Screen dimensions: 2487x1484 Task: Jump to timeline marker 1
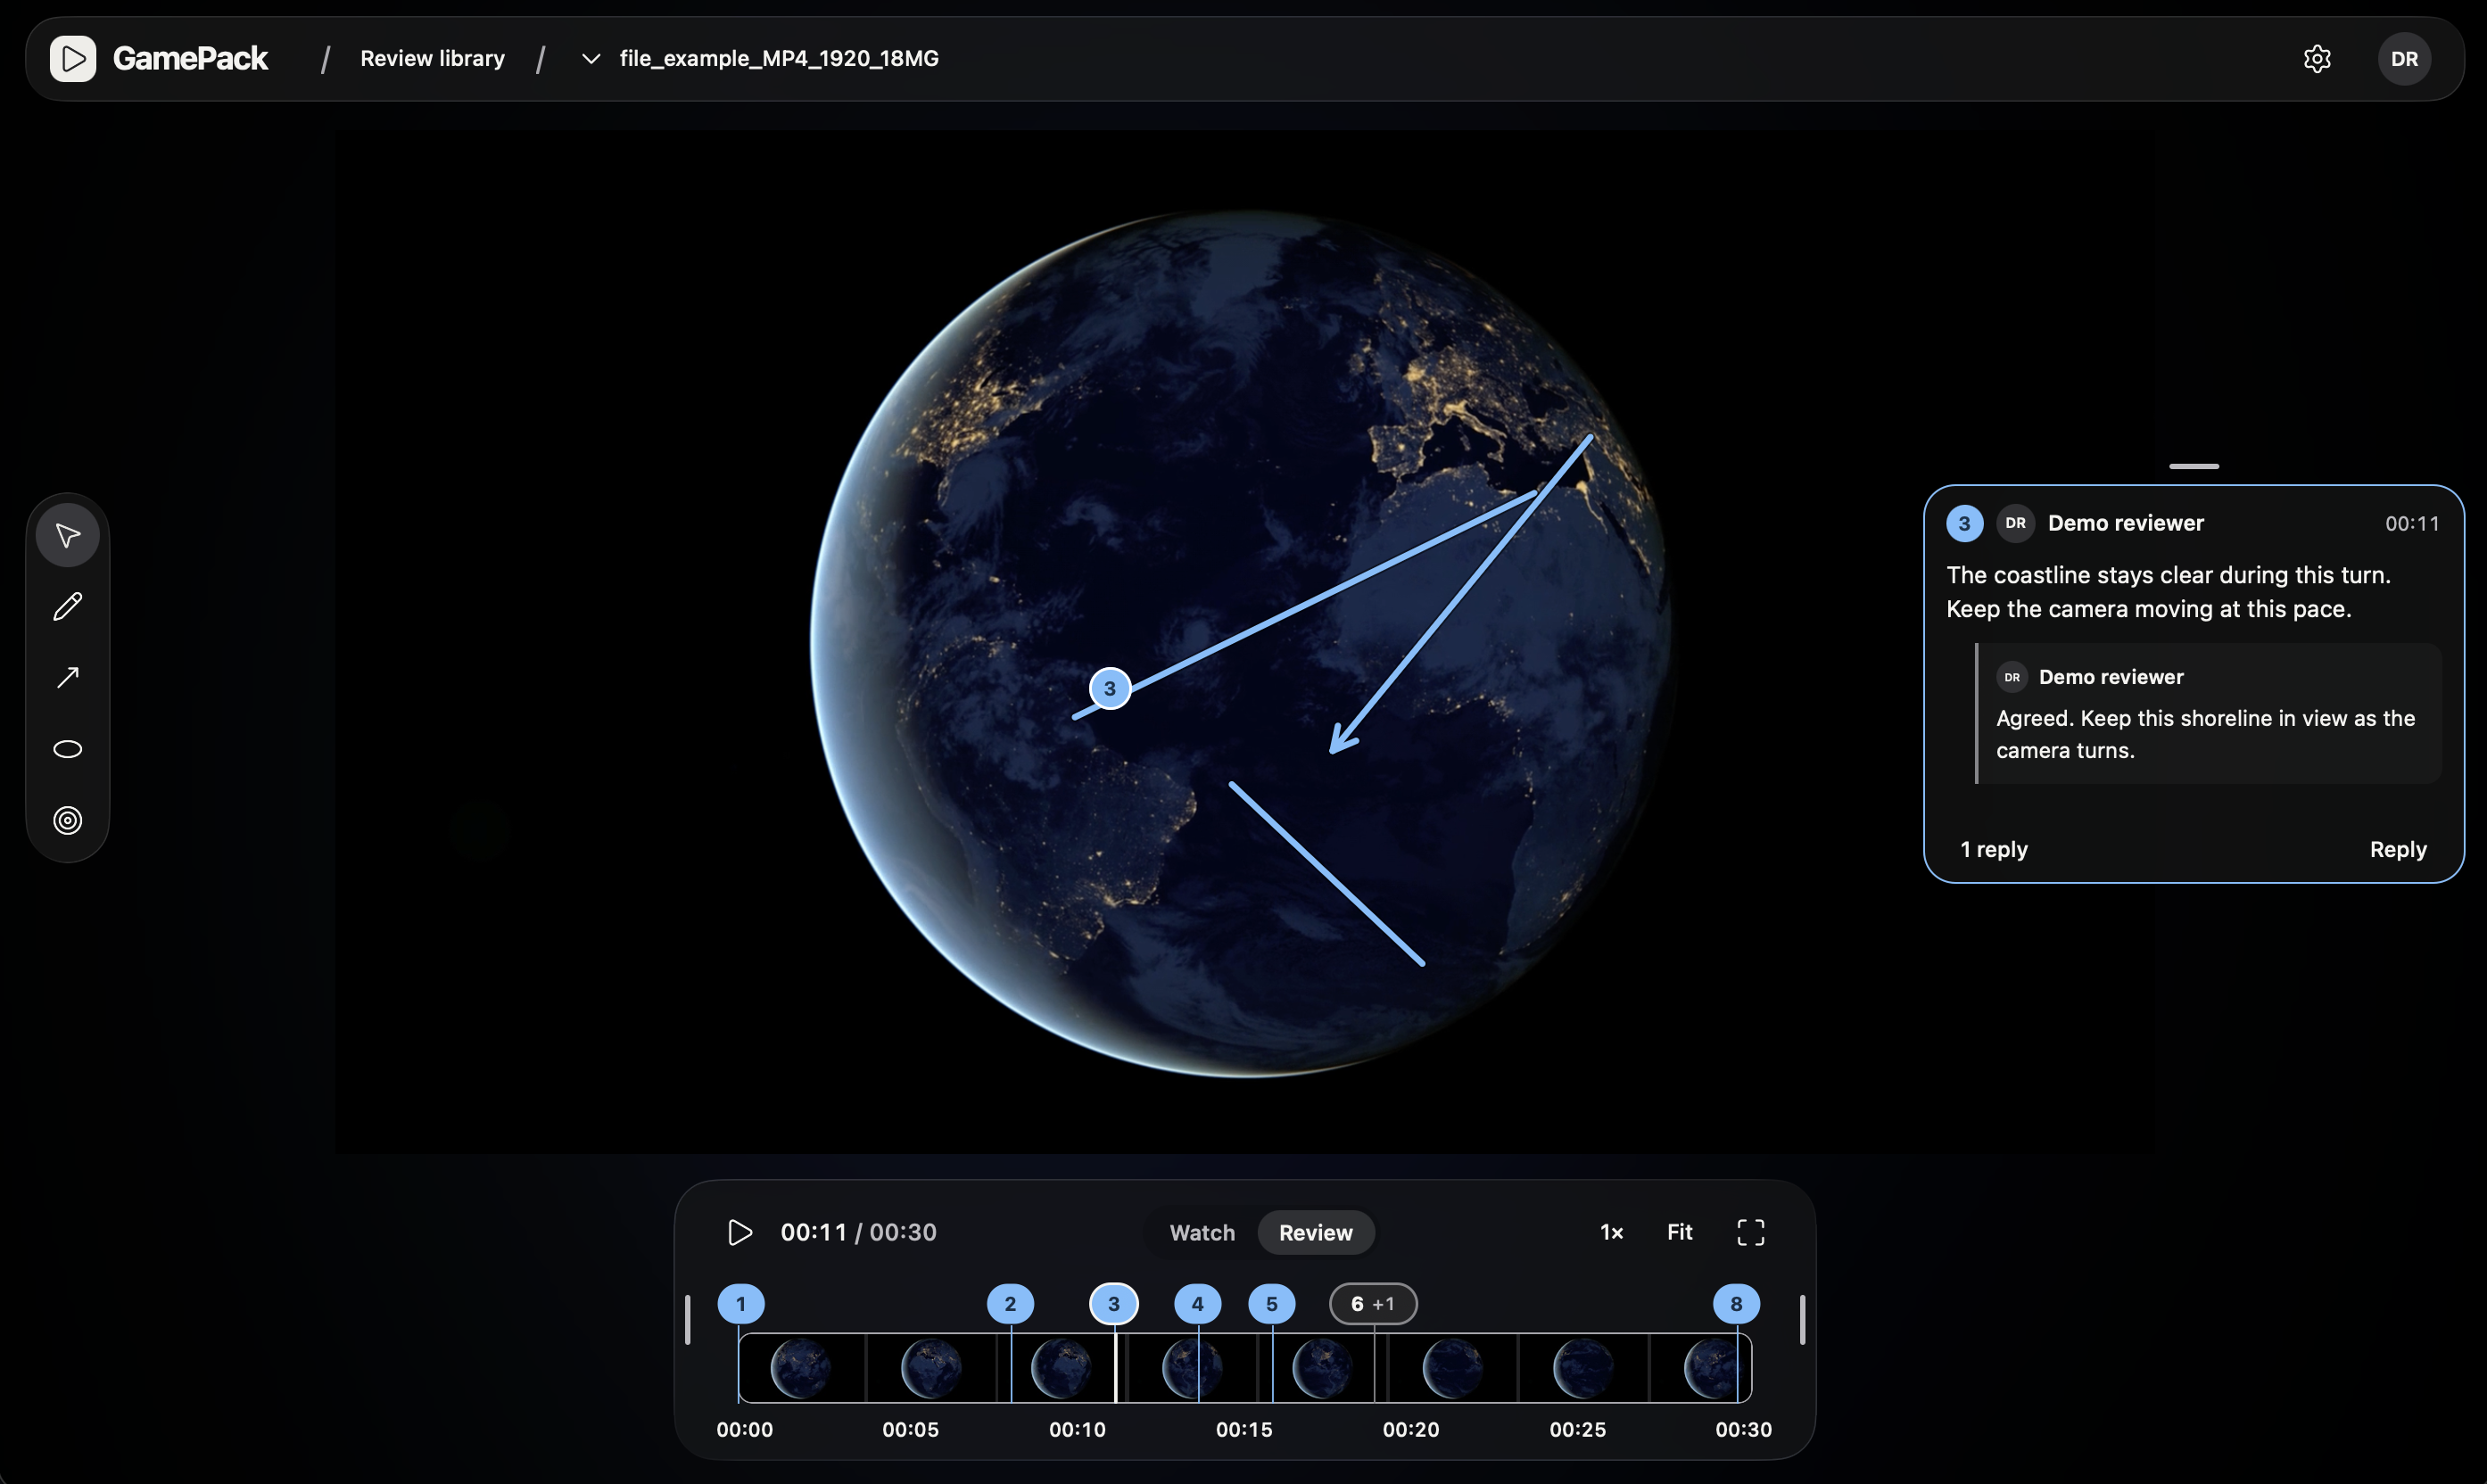click(741, 1304)
